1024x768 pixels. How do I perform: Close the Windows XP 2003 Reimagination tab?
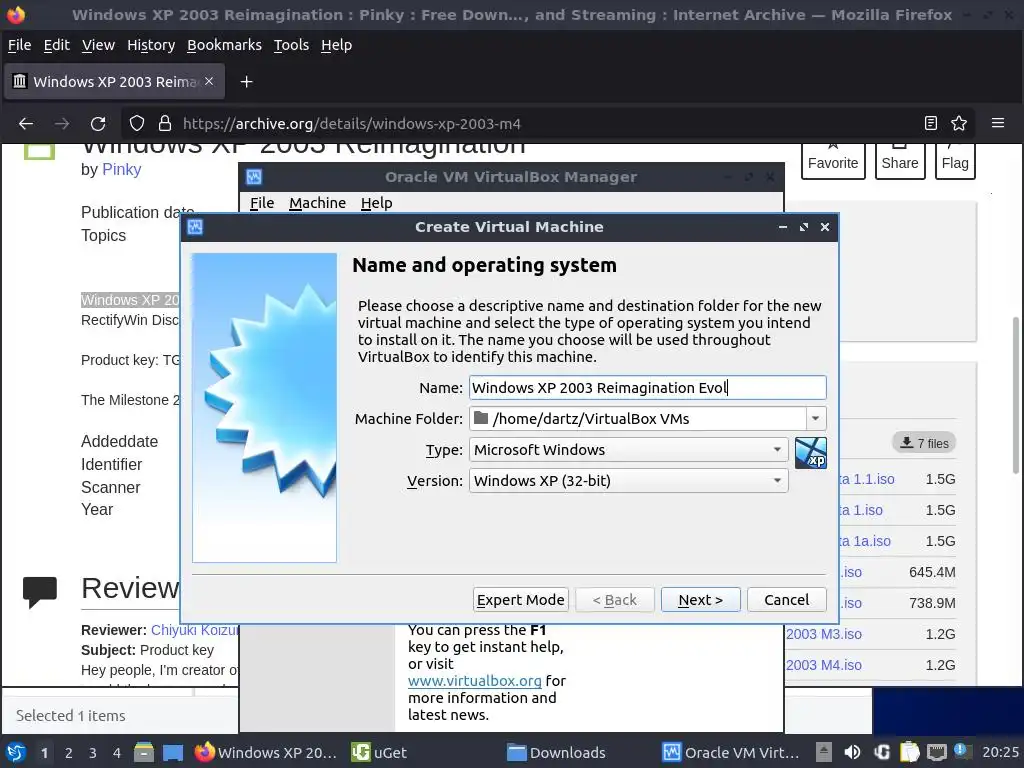(x=209, y=81)
